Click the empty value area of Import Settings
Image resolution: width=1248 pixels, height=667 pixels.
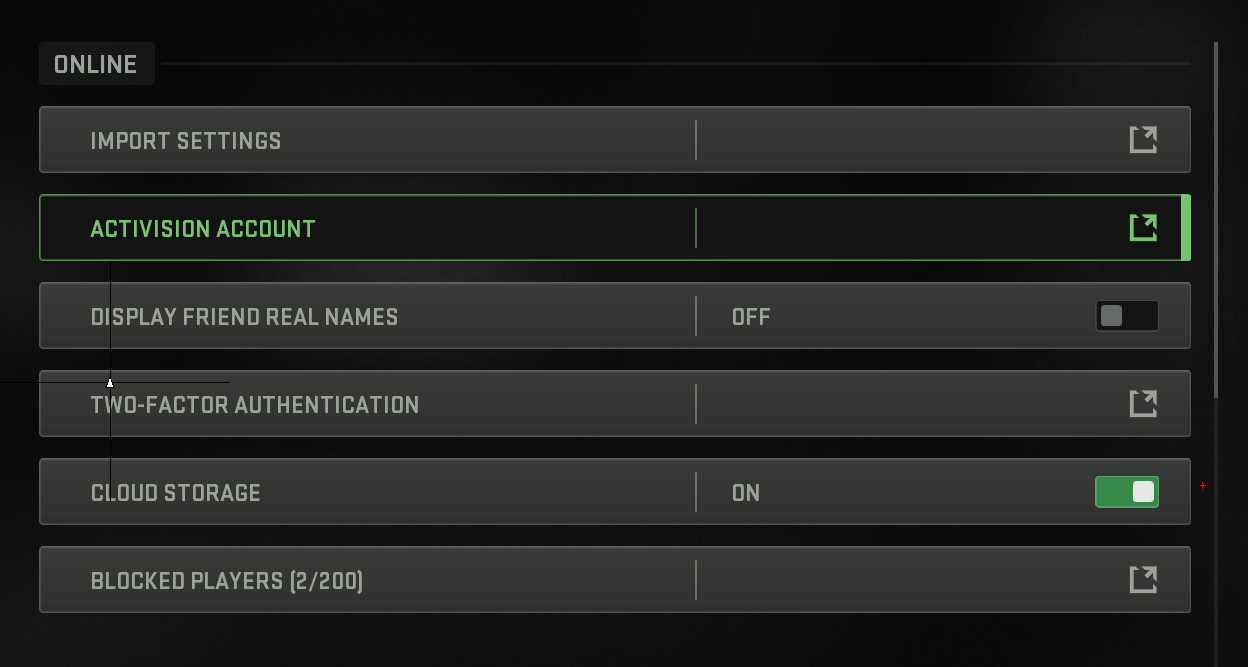pos(900,140)
